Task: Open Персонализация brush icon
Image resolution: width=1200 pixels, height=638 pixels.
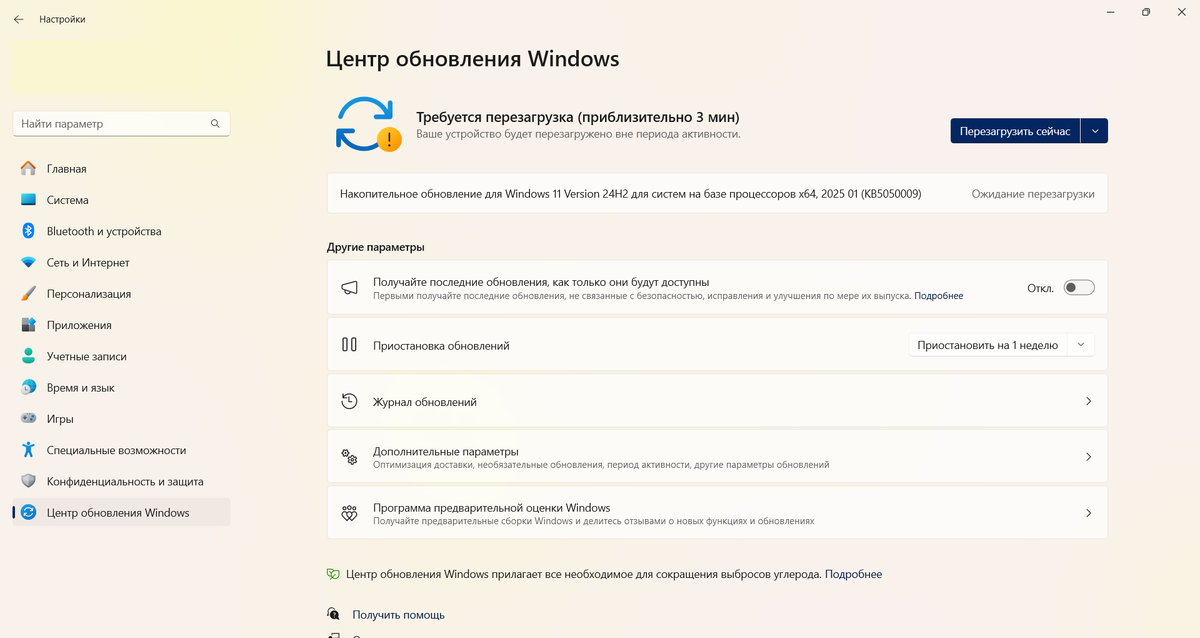Action: click(28, 294)
